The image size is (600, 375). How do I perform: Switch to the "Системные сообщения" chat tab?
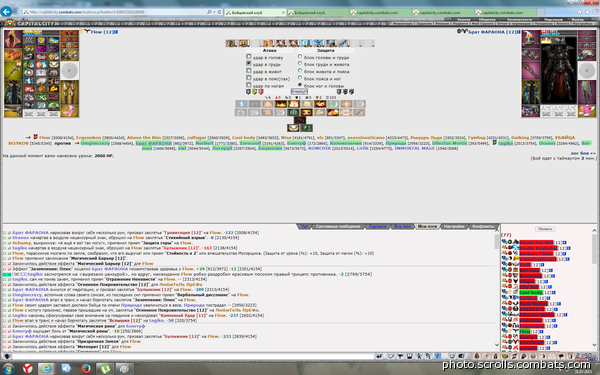click(338, 227)
